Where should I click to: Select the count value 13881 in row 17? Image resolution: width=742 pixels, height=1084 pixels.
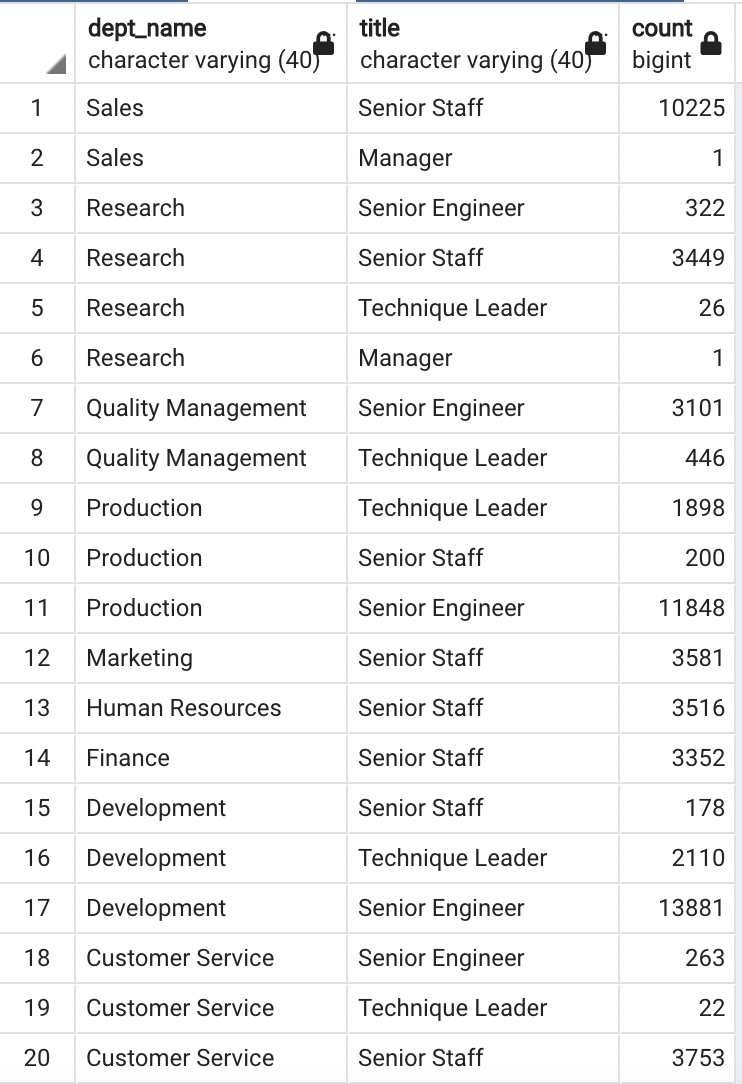pyautogui.click(x=693, y=908)
